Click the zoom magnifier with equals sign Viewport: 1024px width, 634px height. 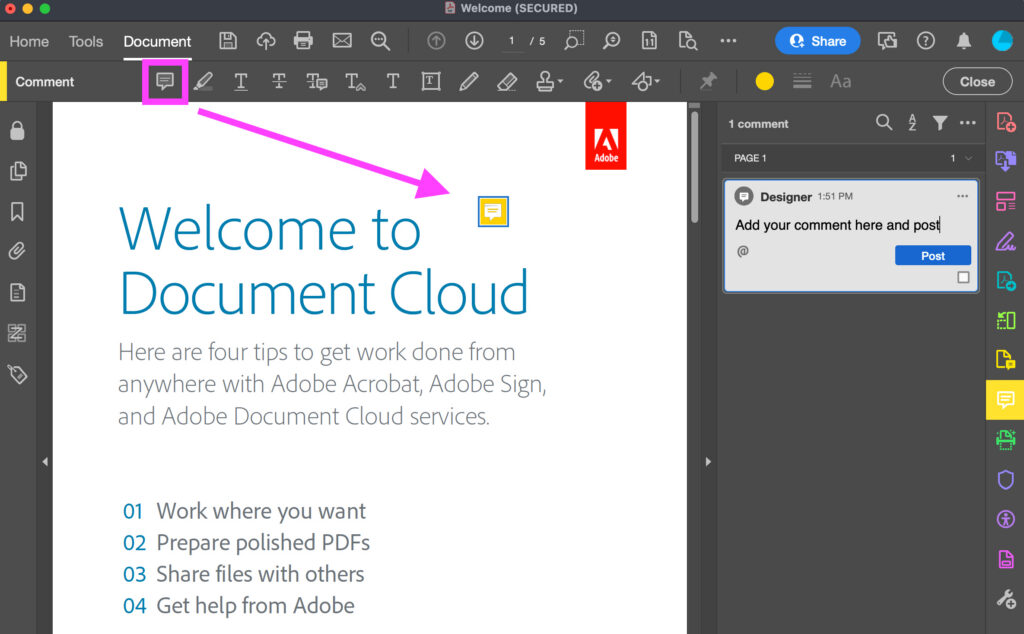coord(611,40)
